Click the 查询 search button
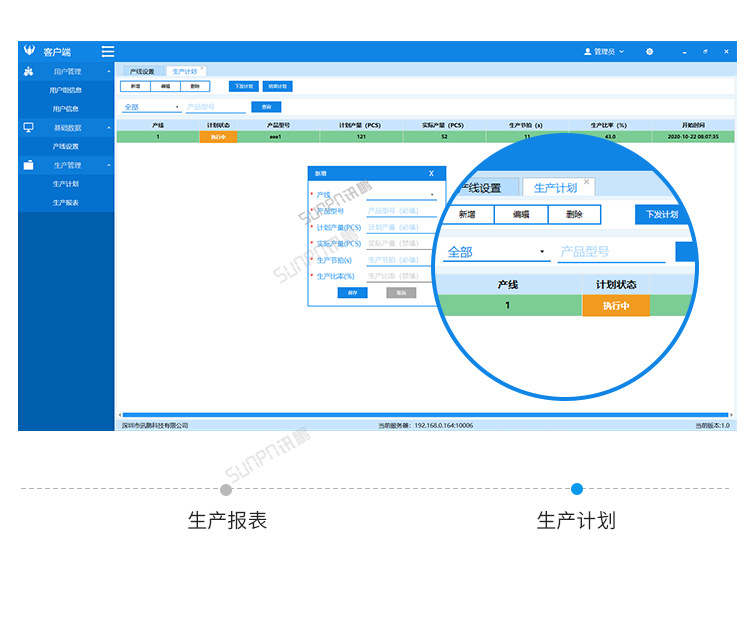 point(266,107)
